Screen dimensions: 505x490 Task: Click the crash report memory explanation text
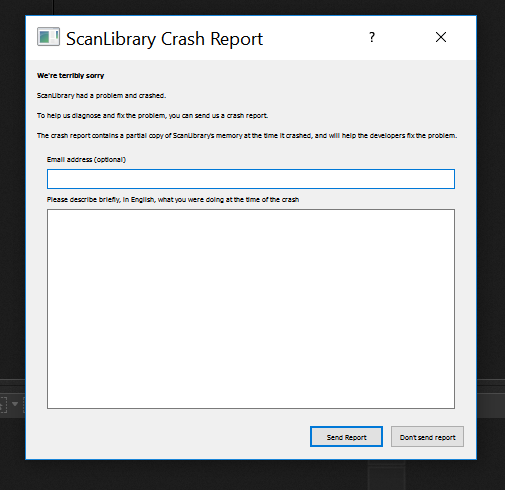pyautogui.click(x=247, y=136)
